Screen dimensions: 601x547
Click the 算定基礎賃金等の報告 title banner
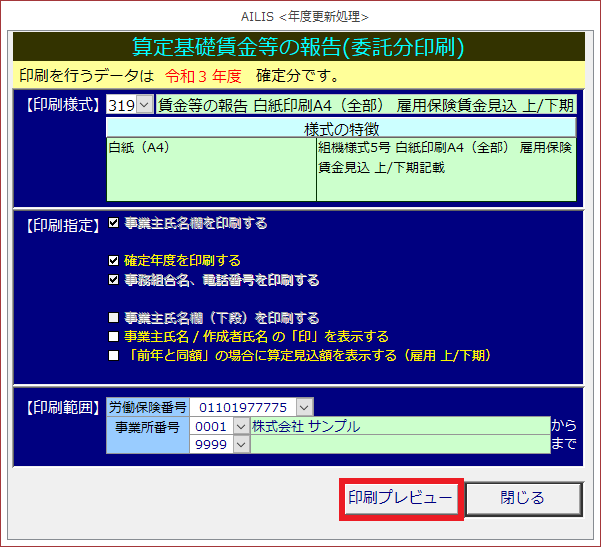(298, 46)
